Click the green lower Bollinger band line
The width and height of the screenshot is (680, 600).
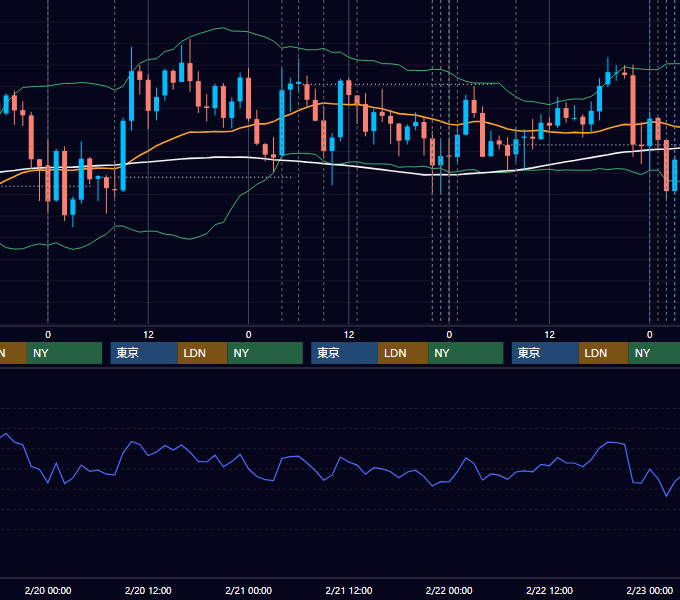click(189, 238)
